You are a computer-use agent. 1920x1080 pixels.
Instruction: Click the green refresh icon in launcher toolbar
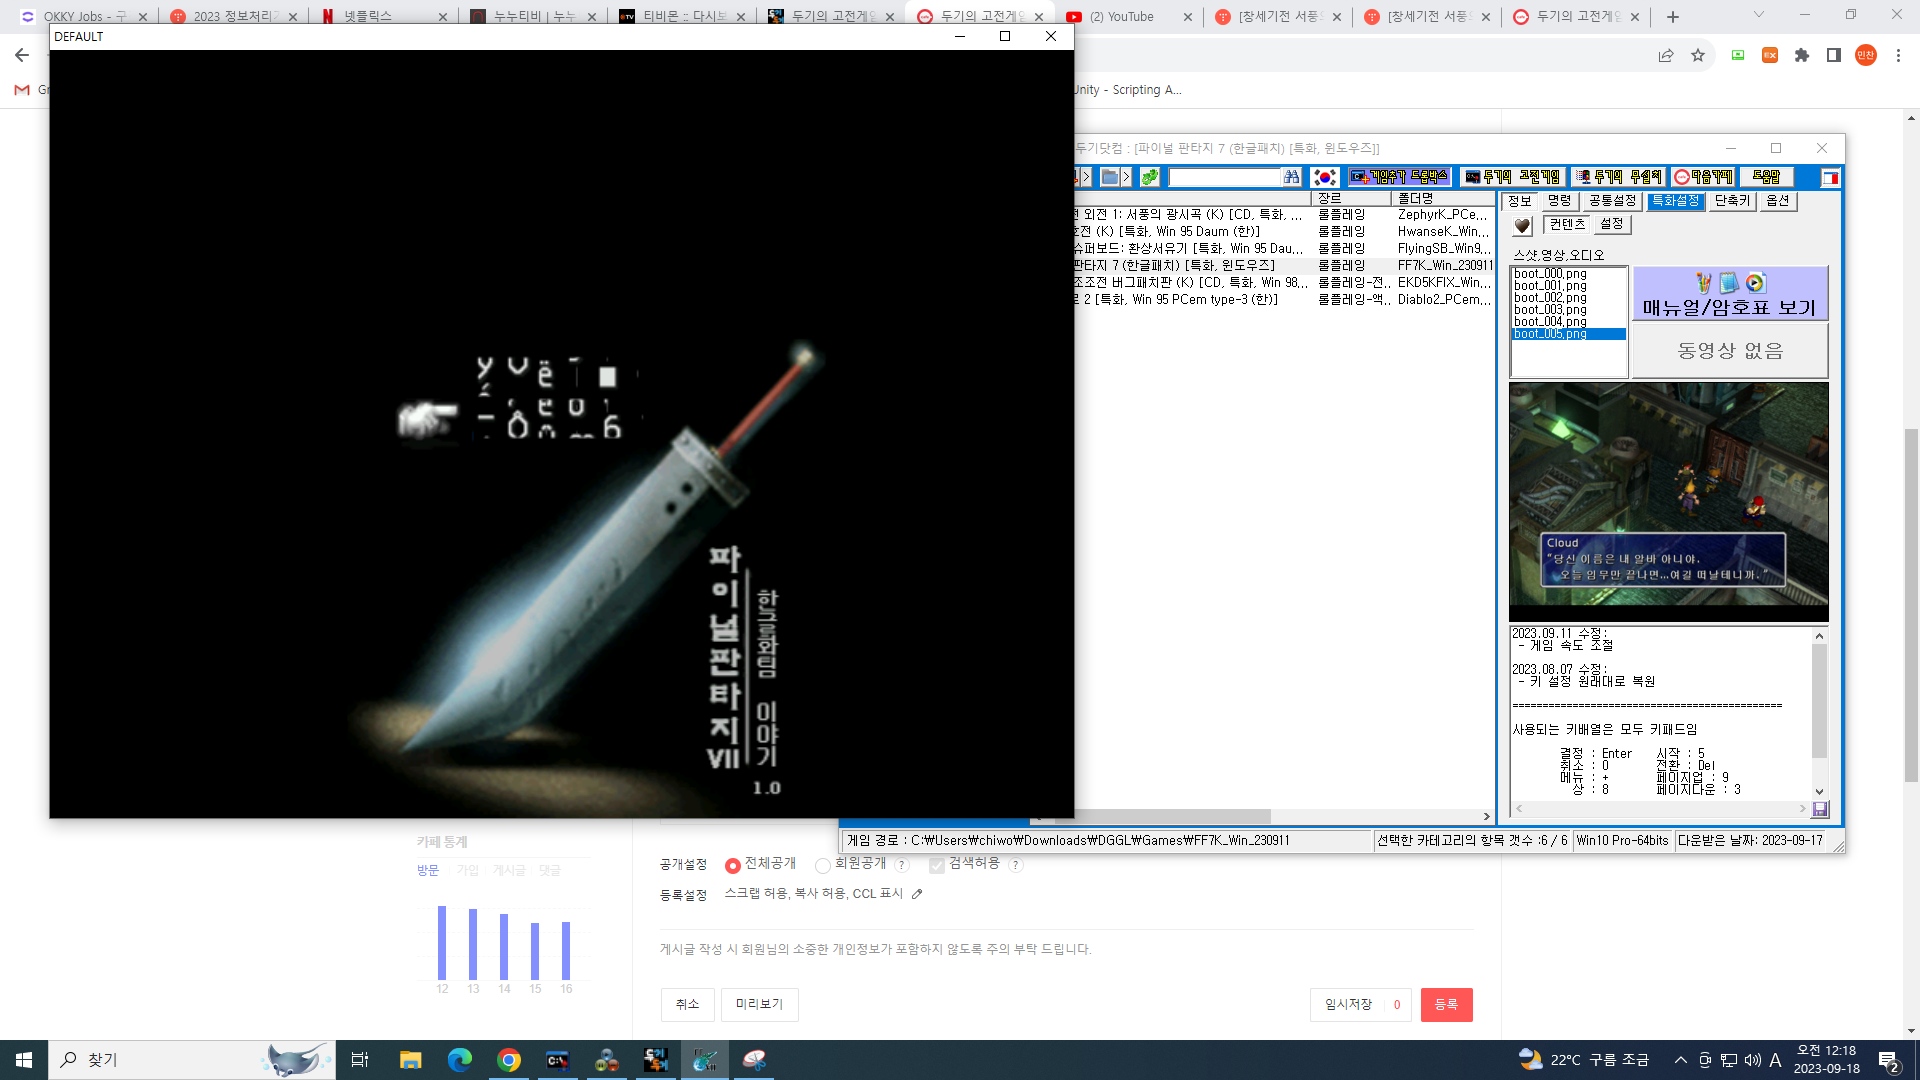(x=1150, y=177)
